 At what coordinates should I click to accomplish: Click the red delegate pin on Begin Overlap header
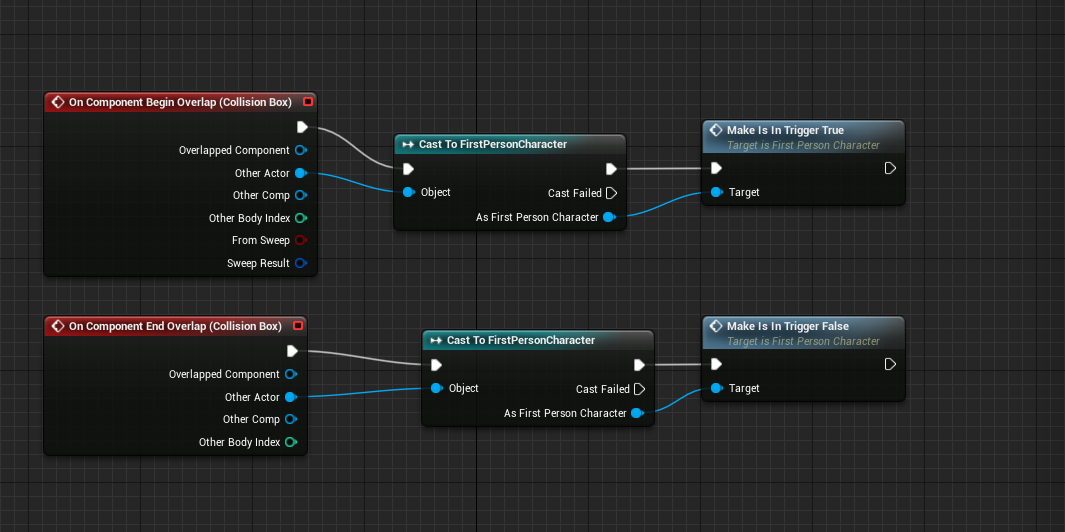[x=308, y=102]
